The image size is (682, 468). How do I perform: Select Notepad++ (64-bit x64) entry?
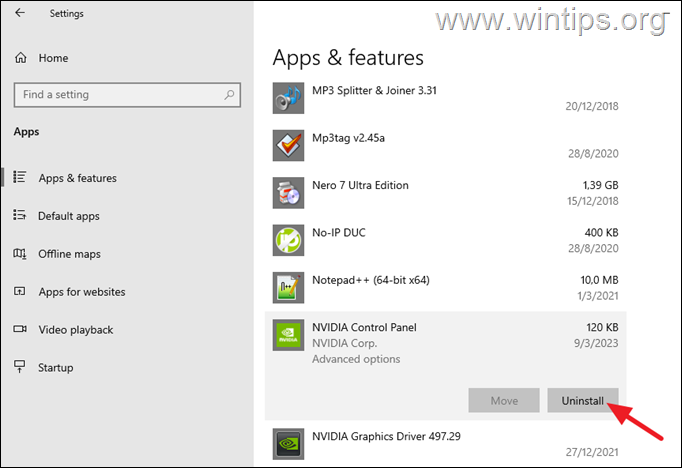[445, 287]
